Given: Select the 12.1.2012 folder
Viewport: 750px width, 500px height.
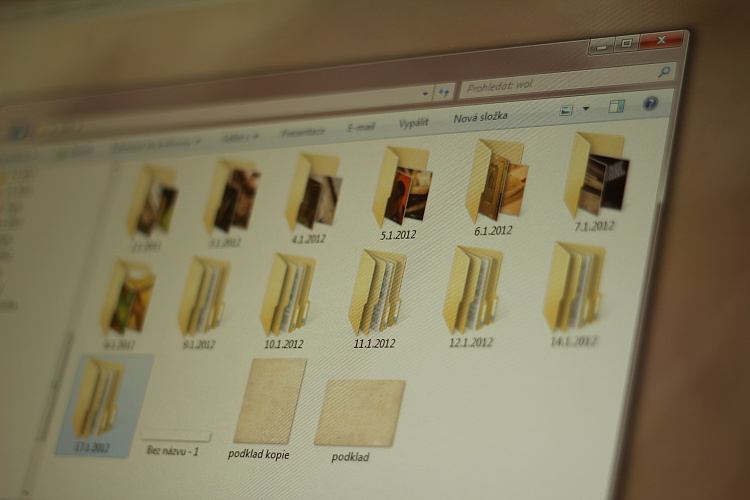Looking at the screenshot, I should click(x=472, y=296).
